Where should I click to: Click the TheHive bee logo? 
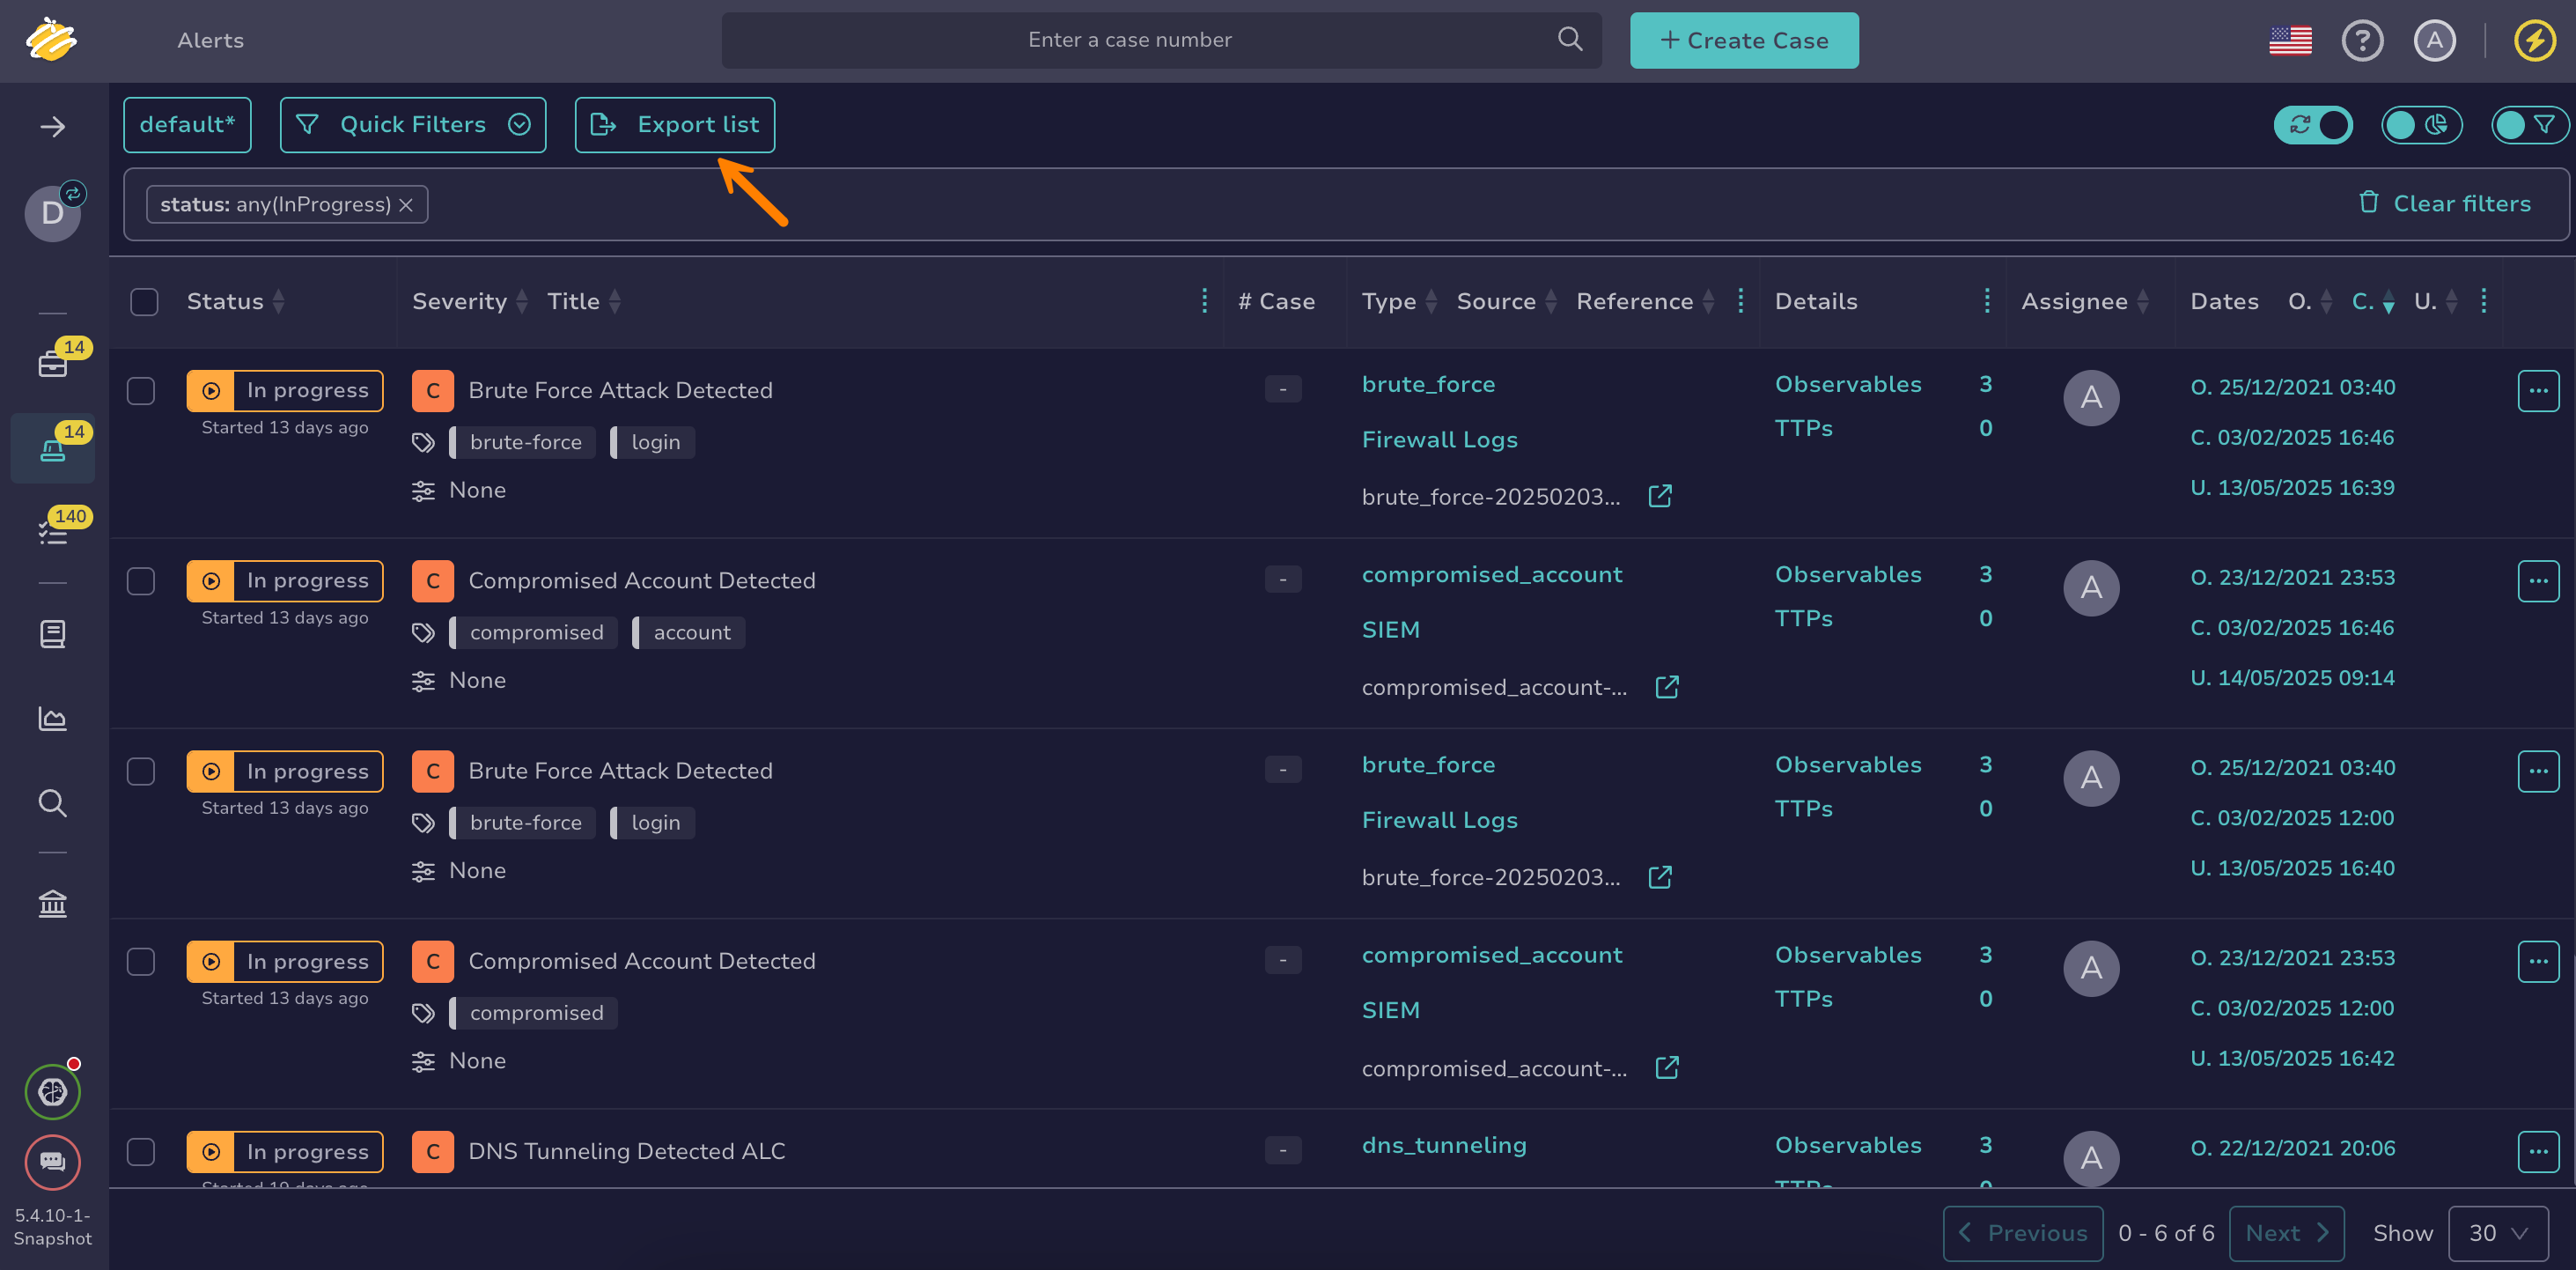52,40
